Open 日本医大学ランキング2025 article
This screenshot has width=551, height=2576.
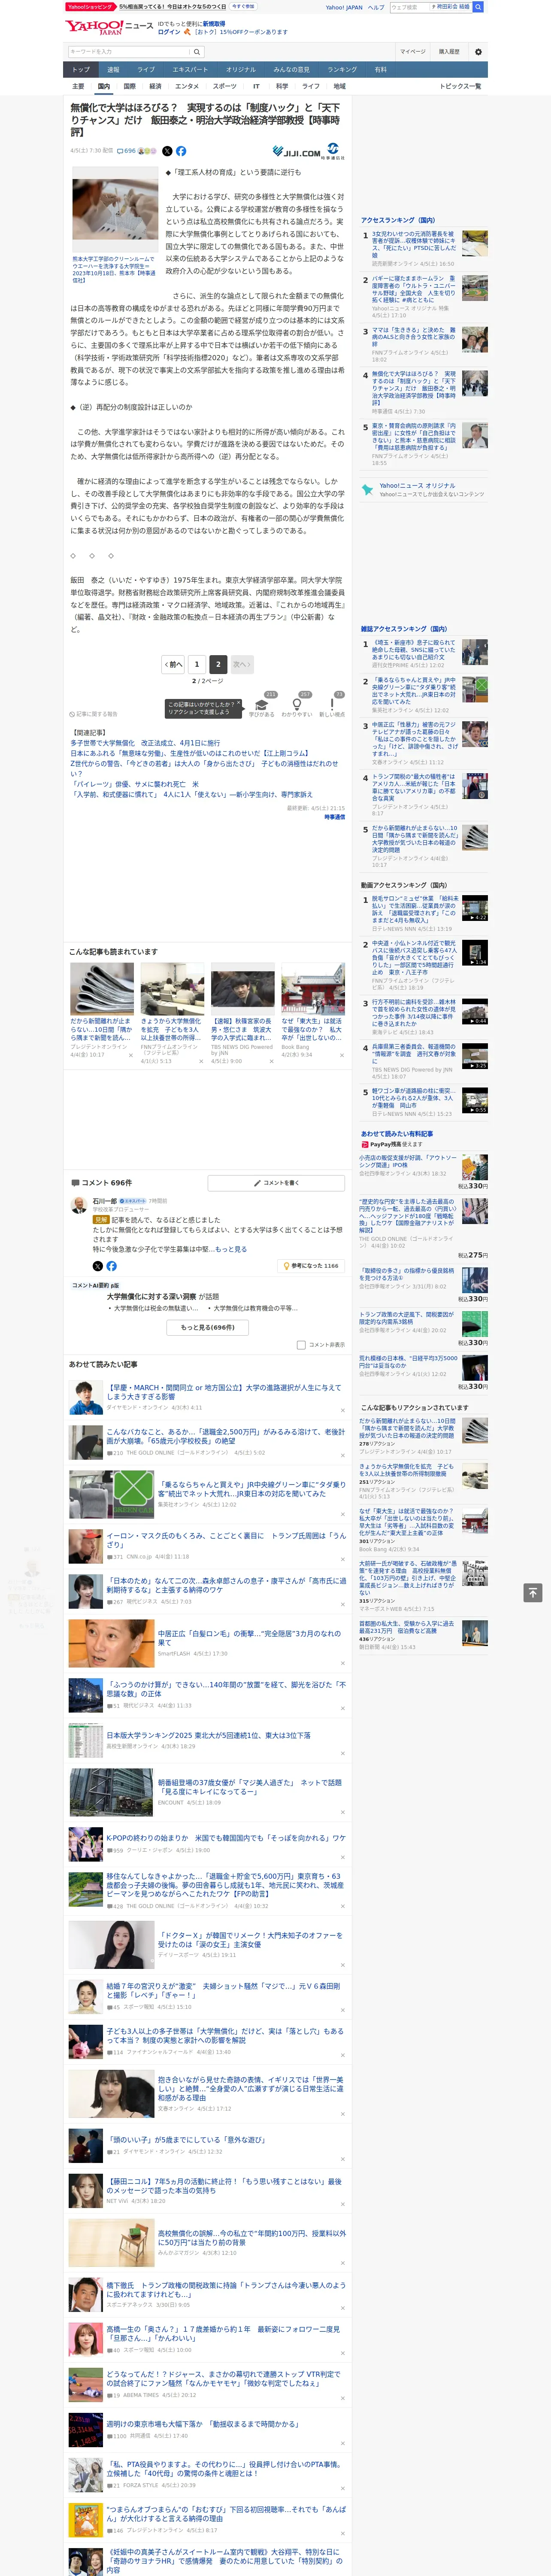click(208, 1735)
